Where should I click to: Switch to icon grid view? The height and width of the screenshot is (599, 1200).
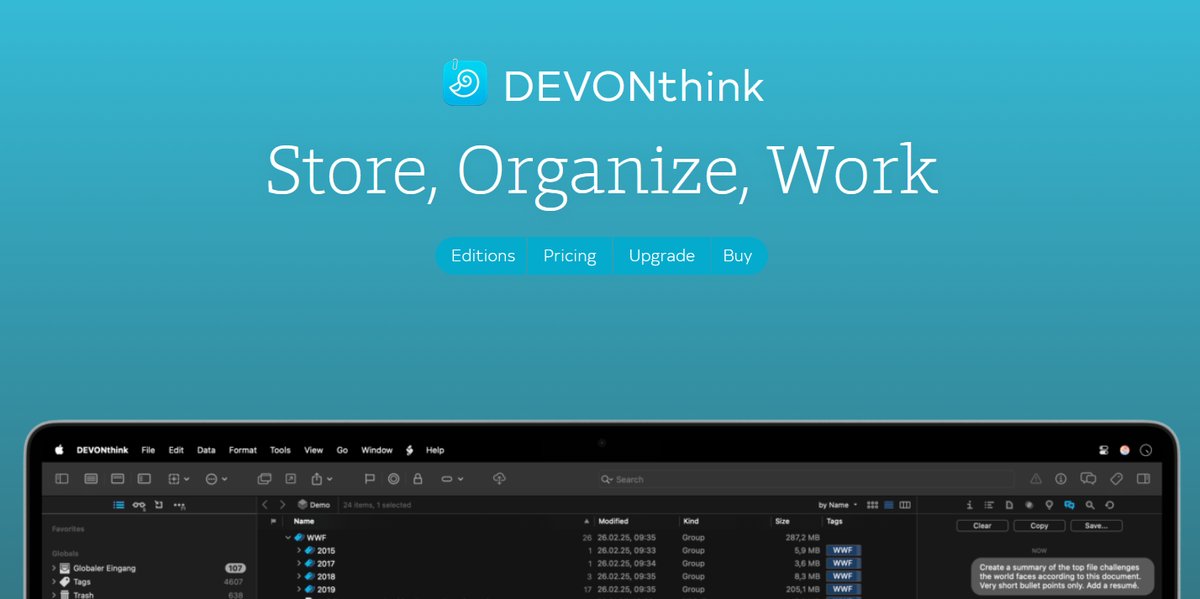[872, 505]
